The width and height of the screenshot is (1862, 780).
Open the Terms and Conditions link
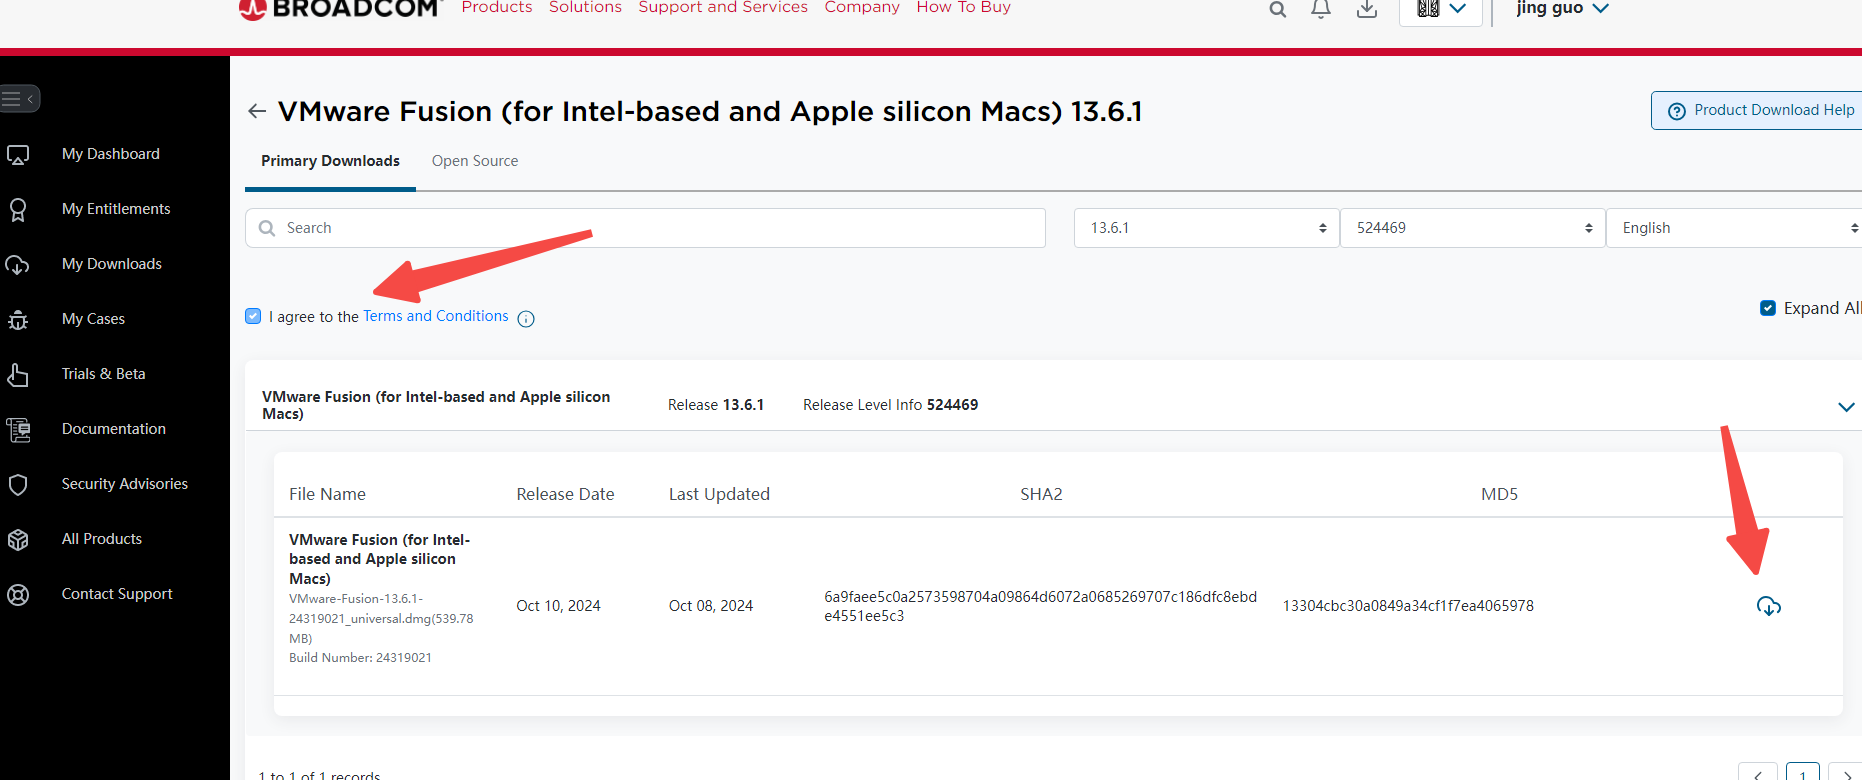pyautogui.click(x=435, y=316)
